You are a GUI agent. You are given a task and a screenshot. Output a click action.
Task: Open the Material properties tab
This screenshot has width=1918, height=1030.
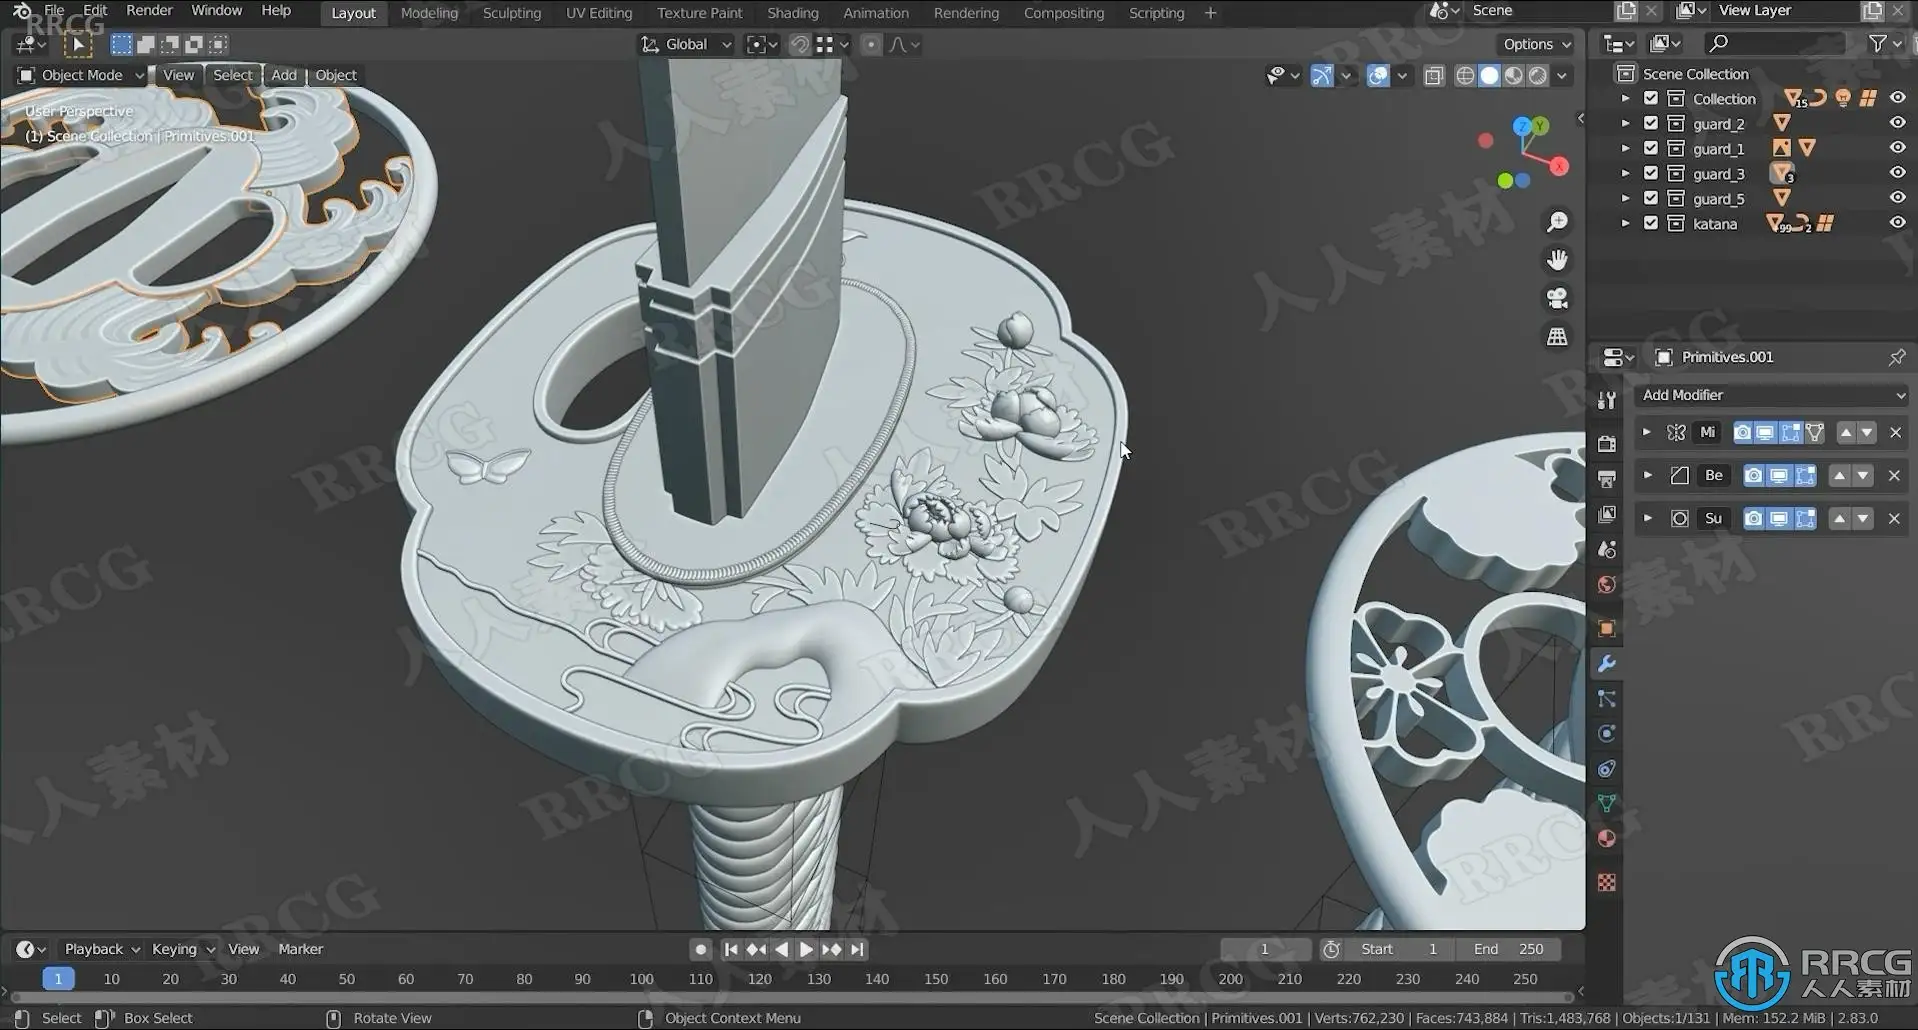coord(1607,838)
